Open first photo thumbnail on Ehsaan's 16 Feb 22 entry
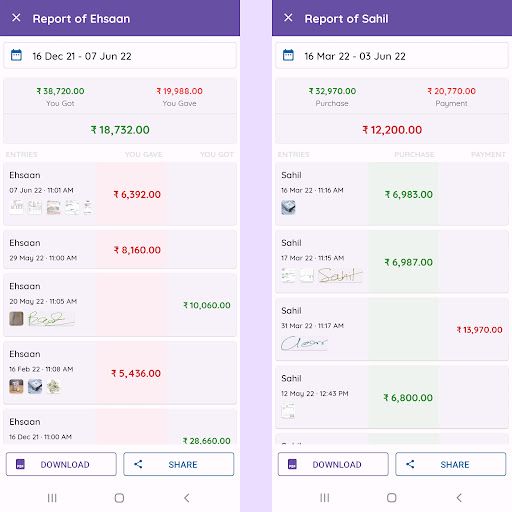 (x=16, y=386)
